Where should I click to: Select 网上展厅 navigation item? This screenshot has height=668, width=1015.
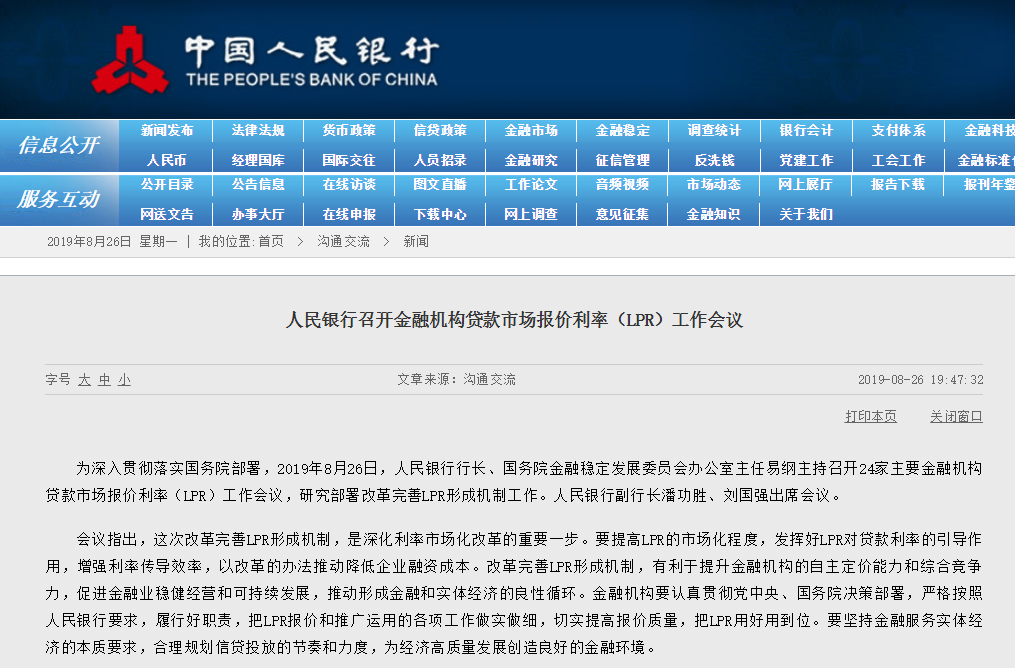806,184
